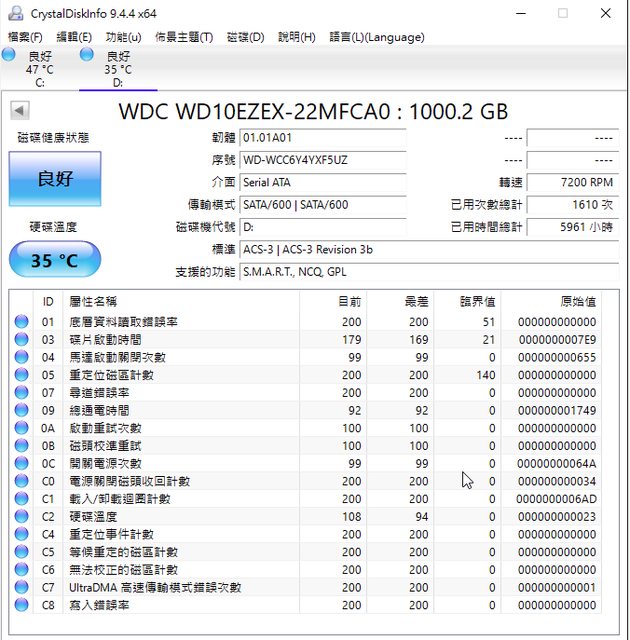Image resolution: width=630 pixels, height=640 pixels.
Task: Click the 35 °C temperature button
Action: click(x=55, y=261)
